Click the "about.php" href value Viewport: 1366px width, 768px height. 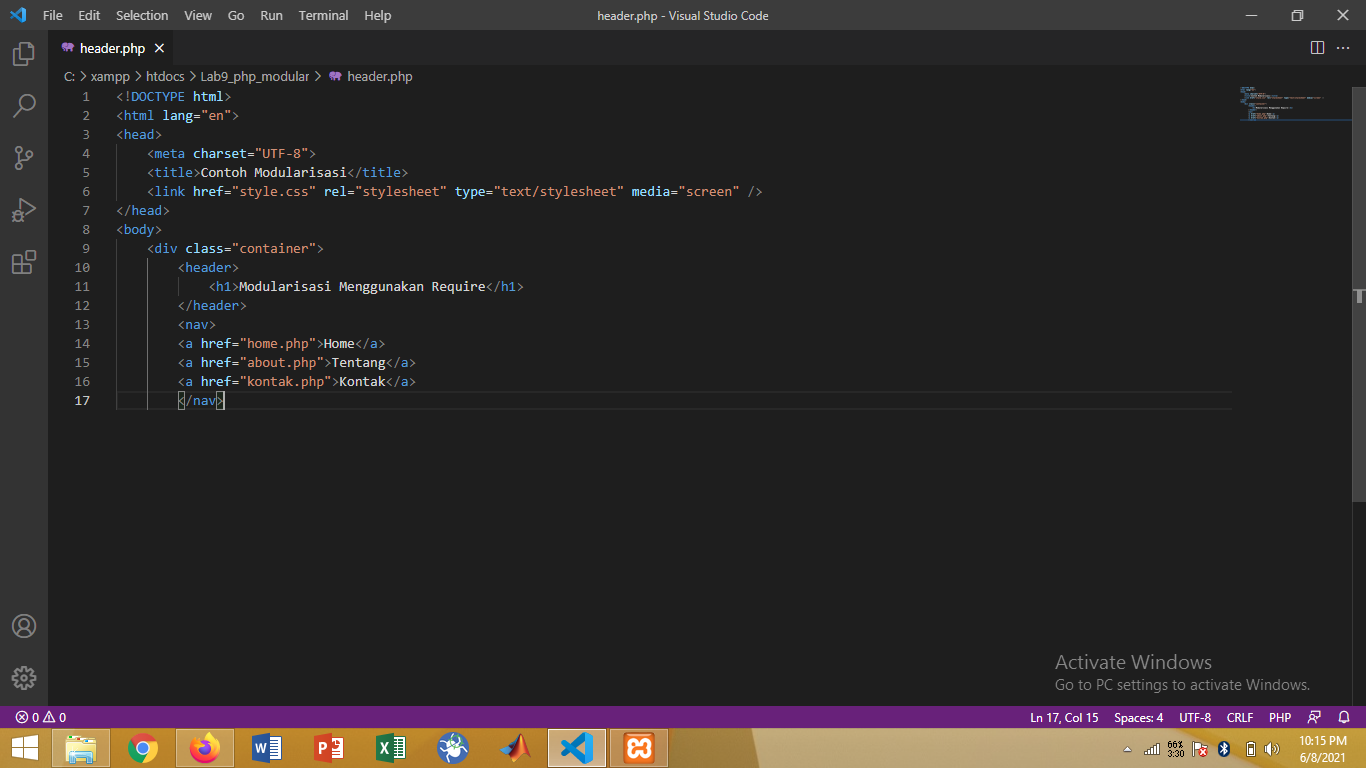point(282,362)
